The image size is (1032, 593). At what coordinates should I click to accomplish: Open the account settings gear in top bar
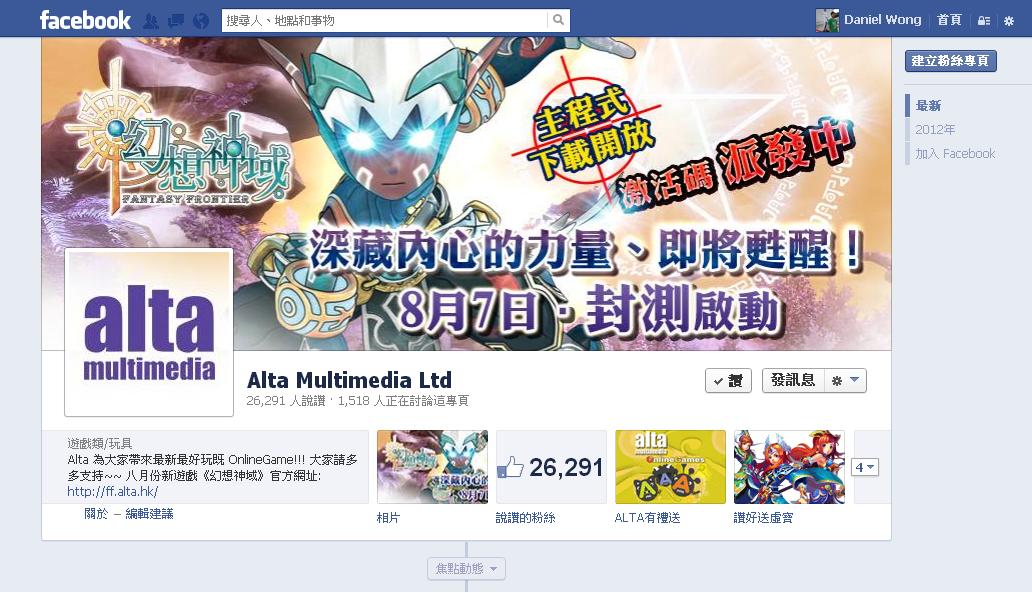[1009, 21]
